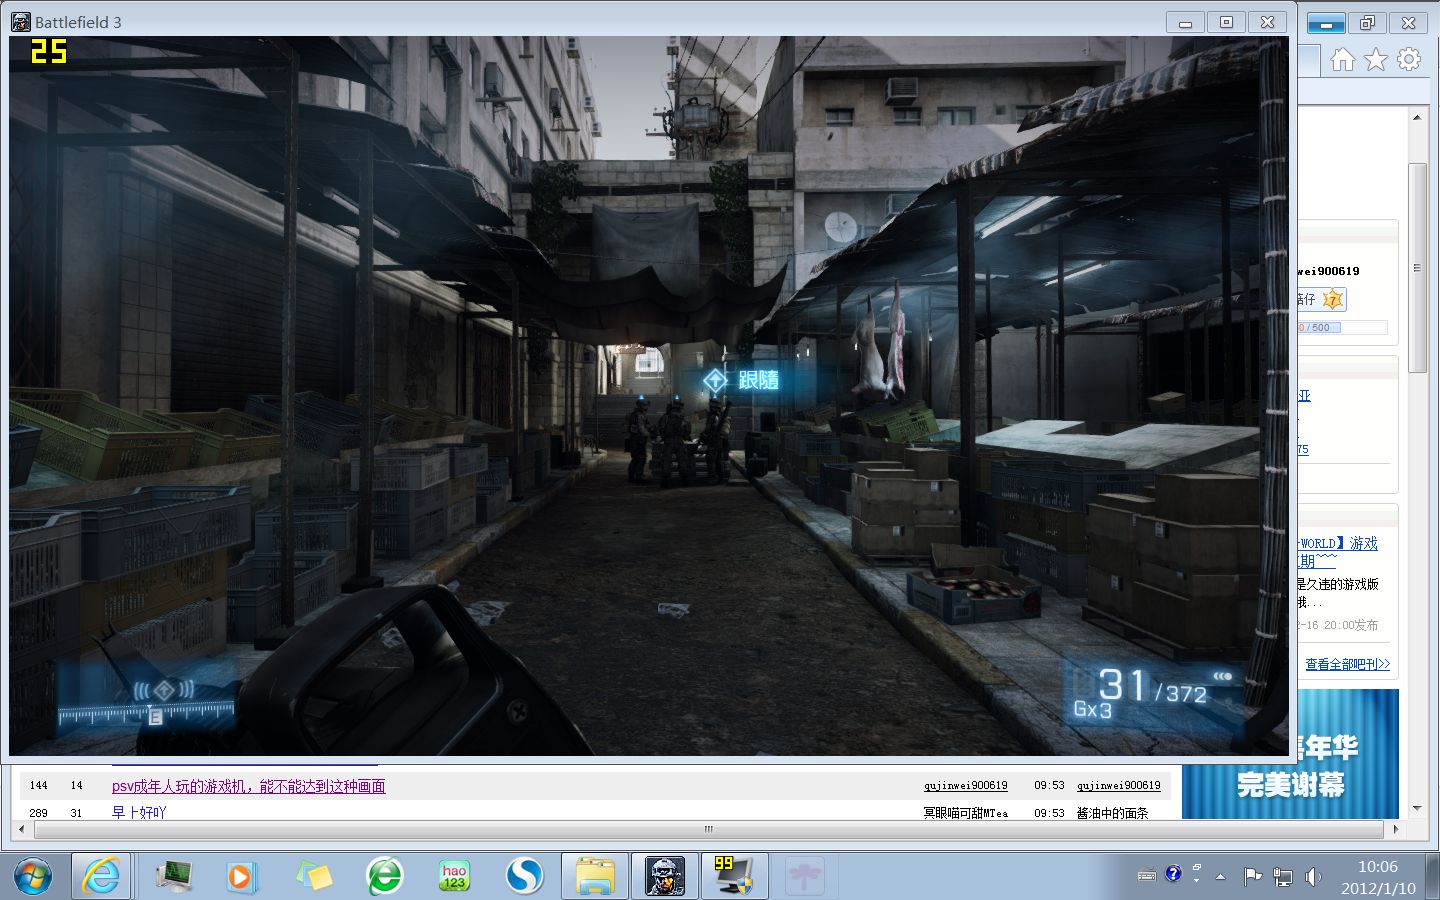
Task: Open the browser Favorites star icon
Action: coord(1376,60)
